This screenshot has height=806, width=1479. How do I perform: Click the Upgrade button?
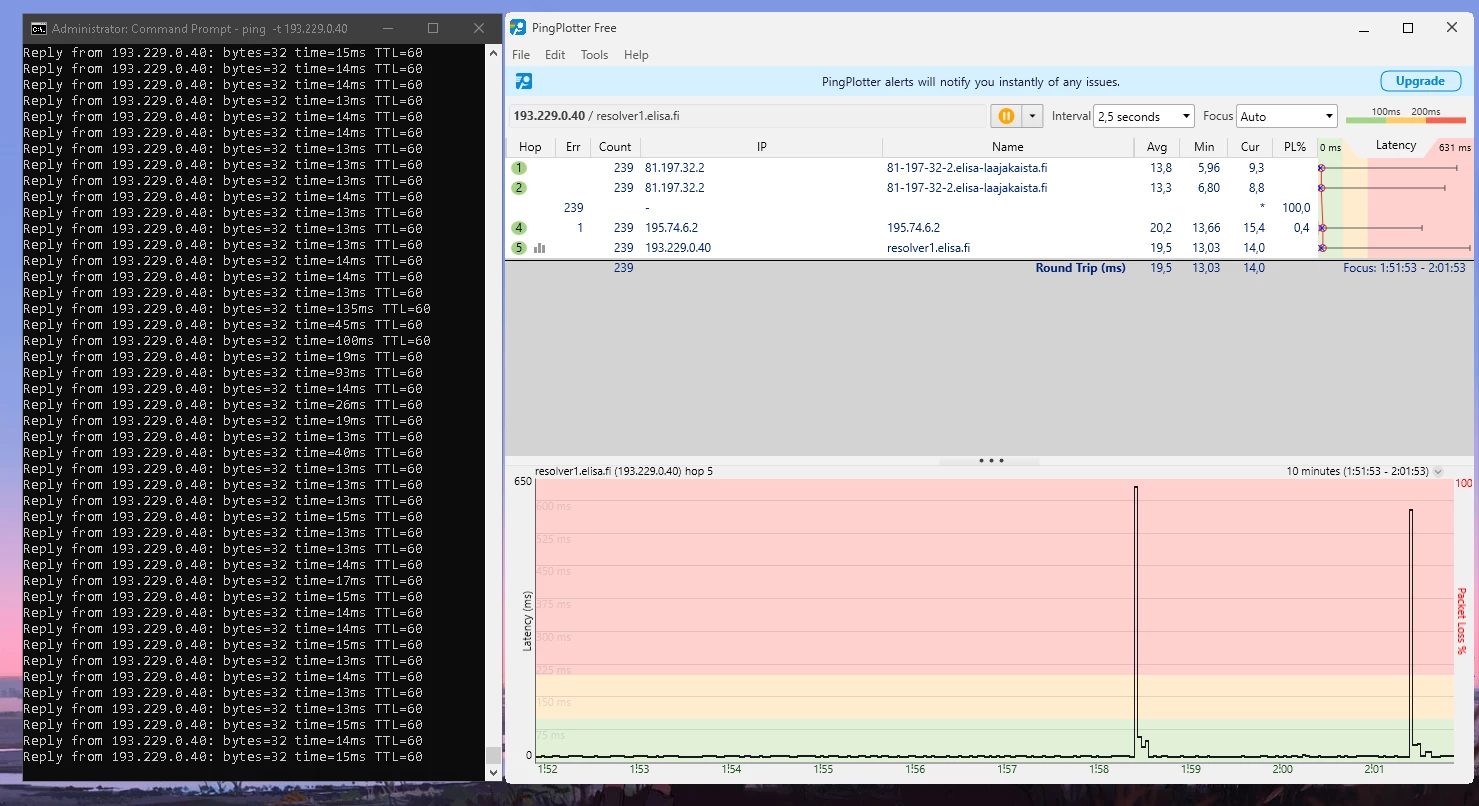1420,81
